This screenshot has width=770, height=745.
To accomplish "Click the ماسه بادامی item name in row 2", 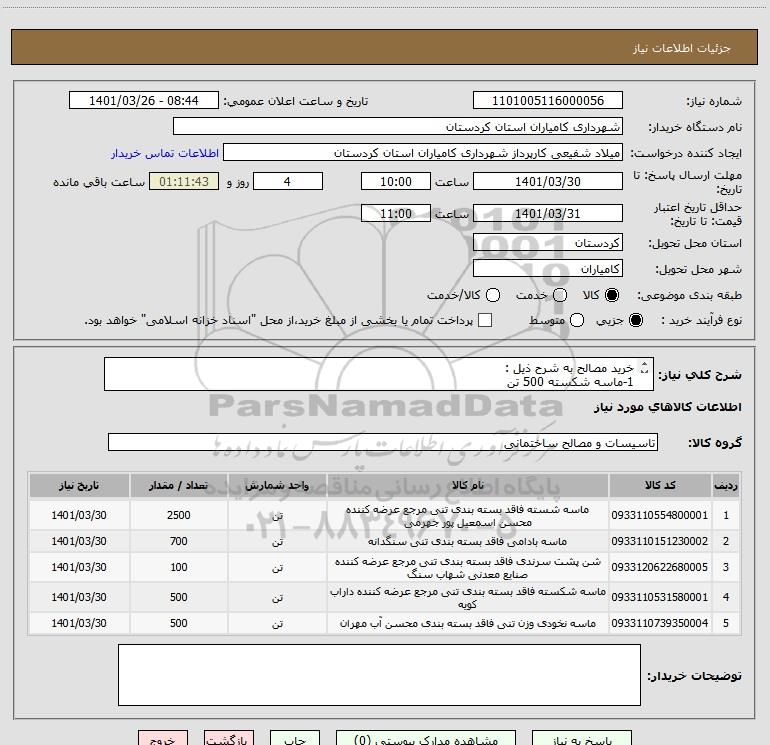I will tap(468, 541).
